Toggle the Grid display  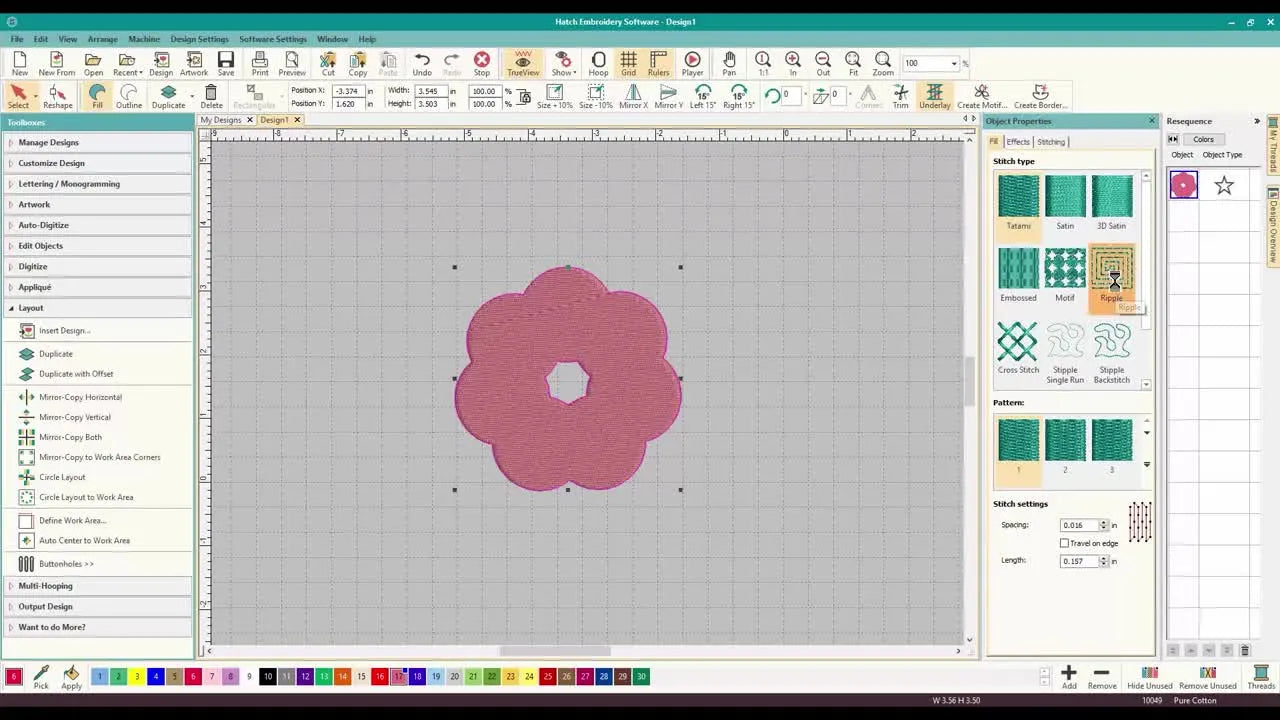coord(626,63)
